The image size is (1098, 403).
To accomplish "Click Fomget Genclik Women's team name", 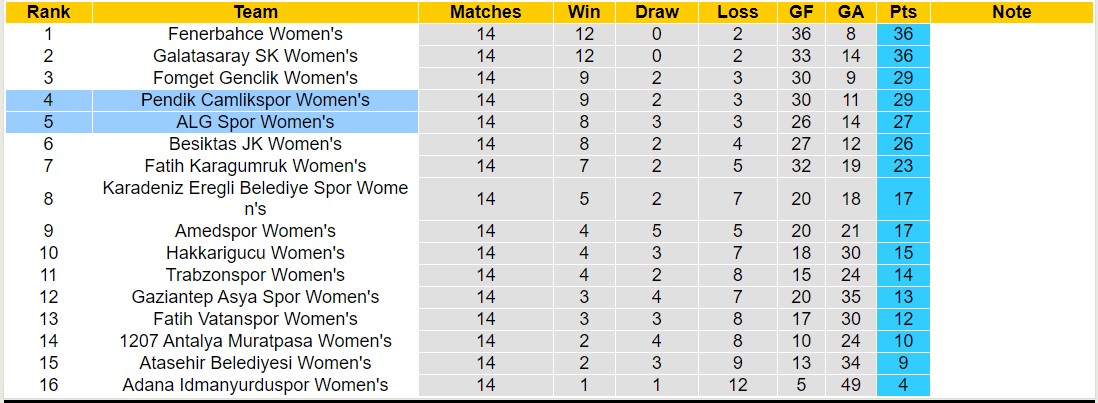I will [x=255, y=78].
